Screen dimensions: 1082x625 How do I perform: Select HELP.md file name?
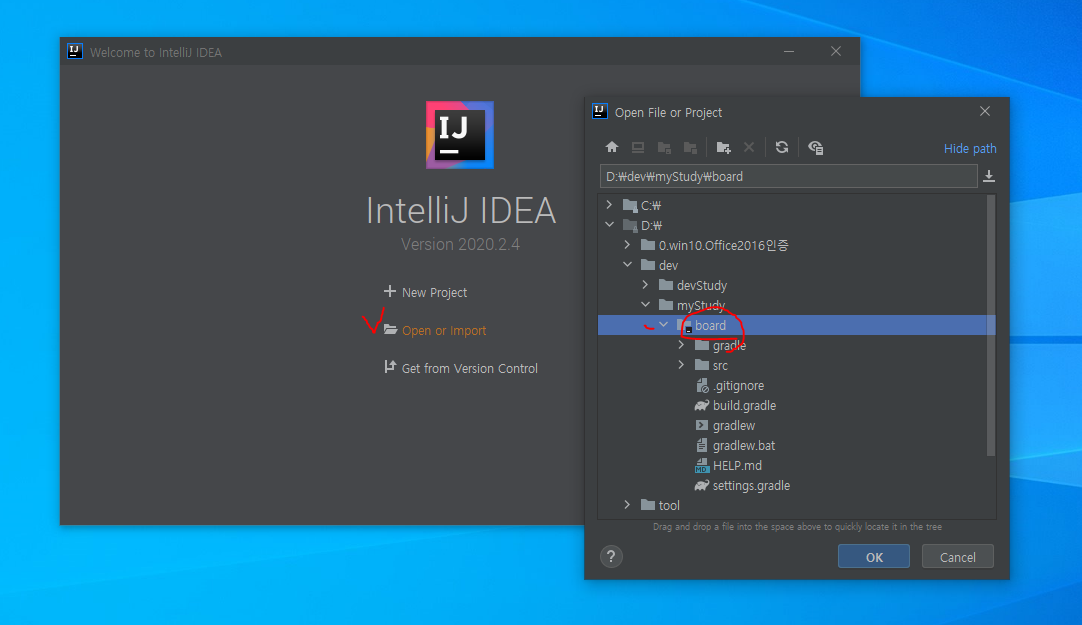(x=737, y=466)
